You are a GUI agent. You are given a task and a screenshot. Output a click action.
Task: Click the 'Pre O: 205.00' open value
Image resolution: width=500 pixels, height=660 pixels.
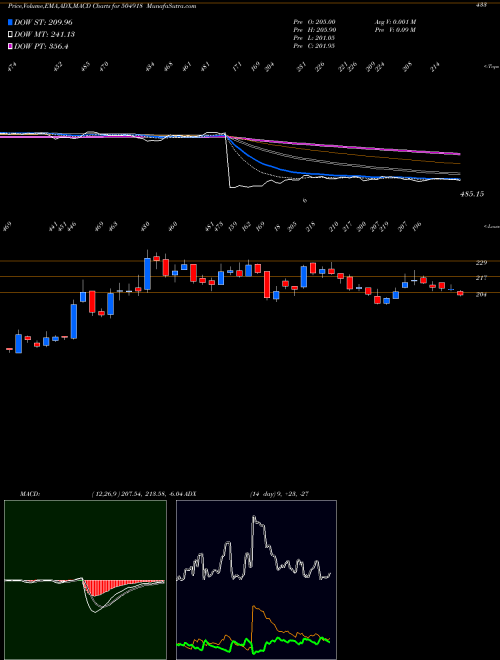click(314, 22)
